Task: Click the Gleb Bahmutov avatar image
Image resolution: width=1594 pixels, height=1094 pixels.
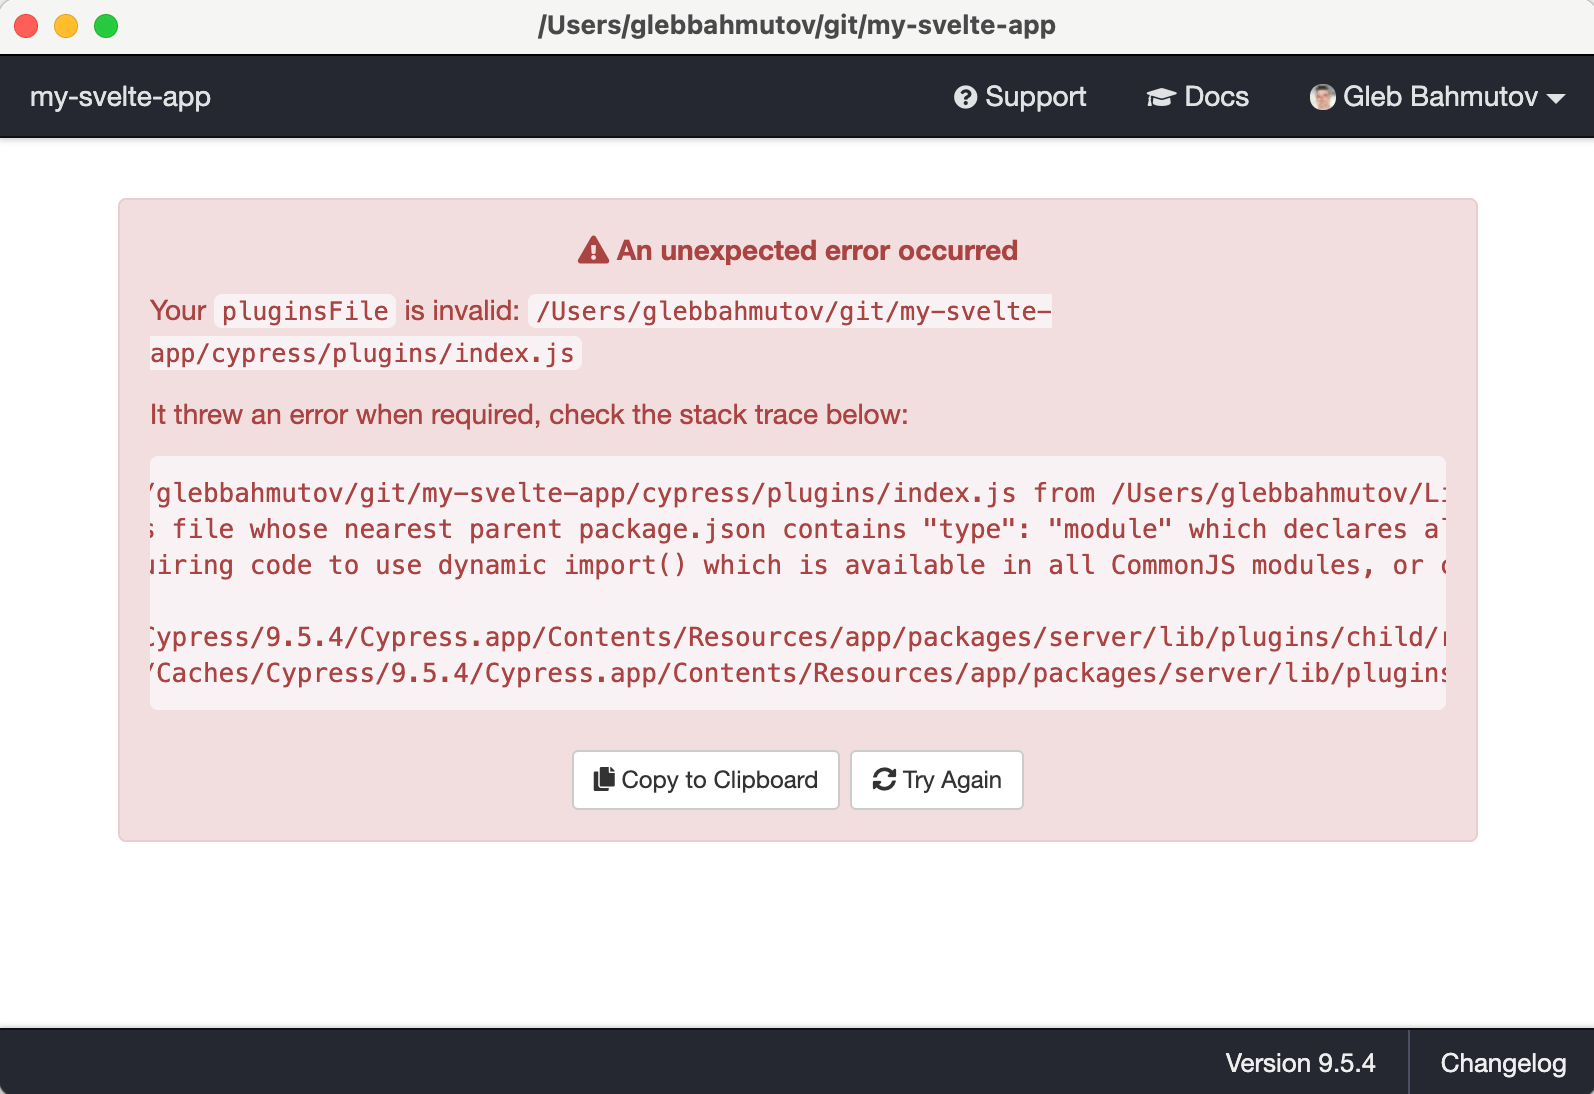Action: click(1323, 97)
